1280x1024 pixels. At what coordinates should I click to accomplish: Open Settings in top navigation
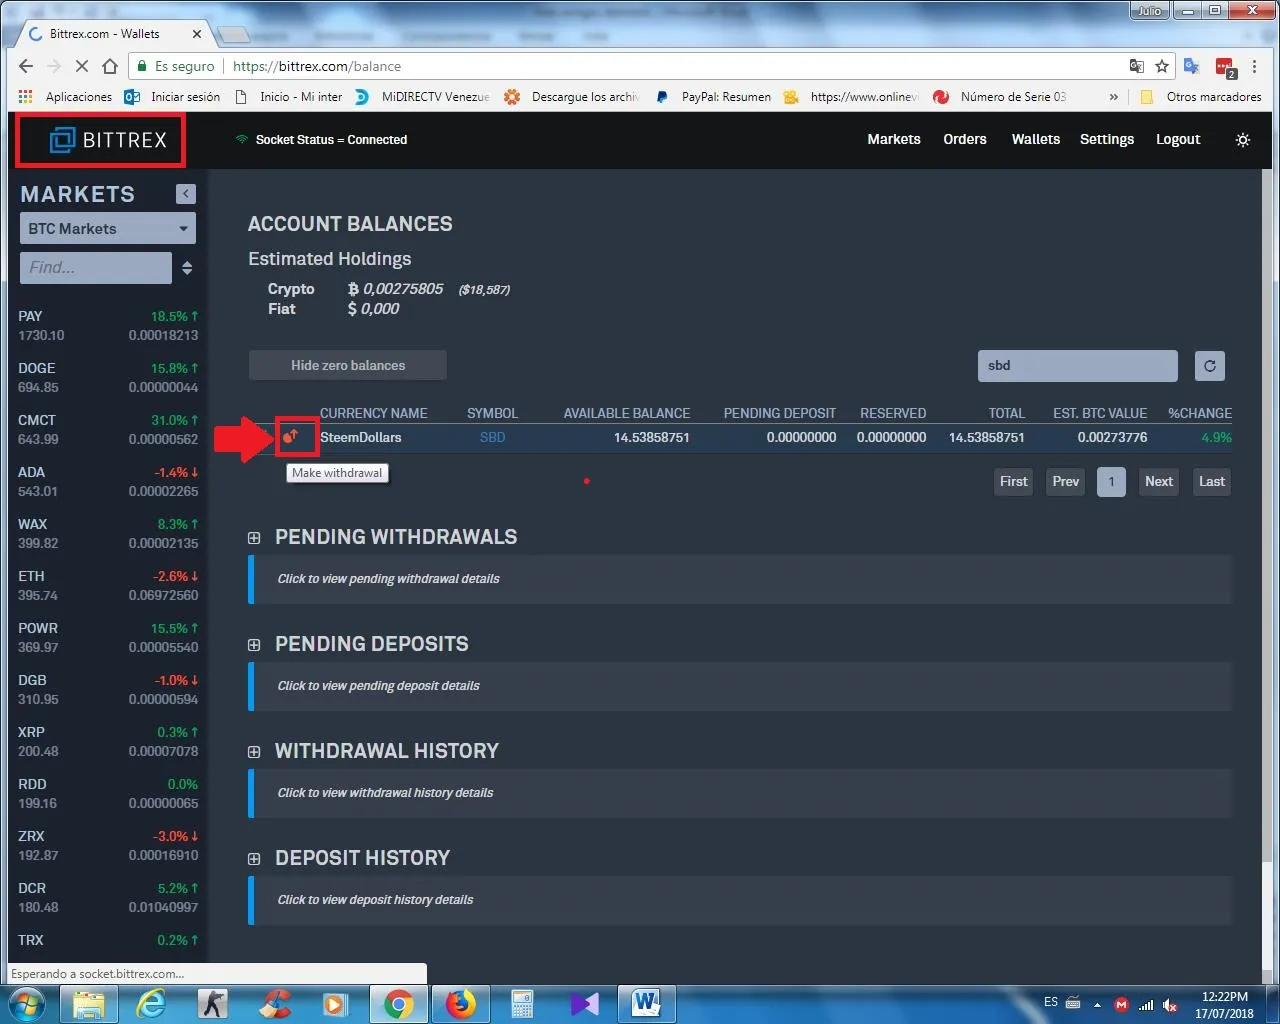[x=1107, y=140]
